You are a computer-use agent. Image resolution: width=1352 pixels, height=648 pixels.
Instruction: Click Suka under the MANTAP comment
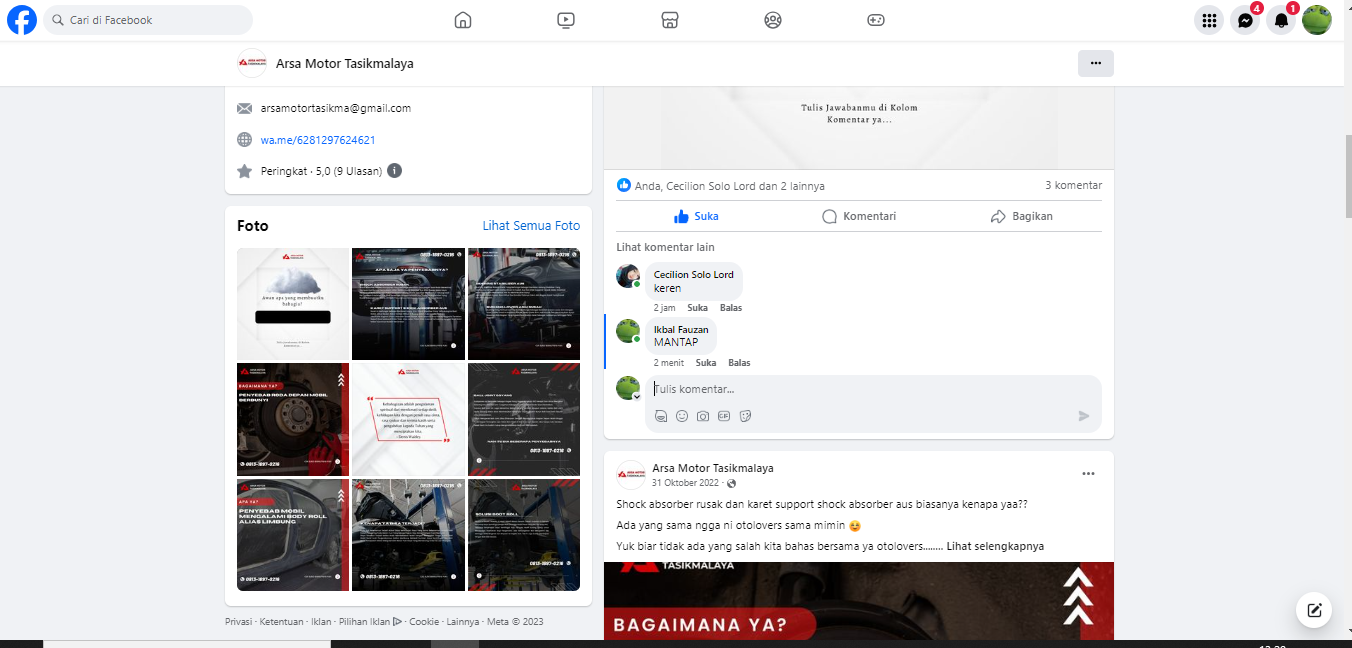pyautogui.click(x=706, y=363)
